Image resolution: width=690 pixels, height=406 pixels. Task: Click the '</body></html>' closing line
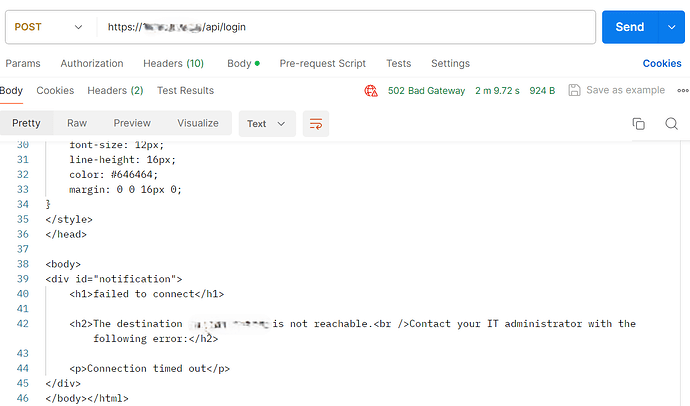pos(87,399)
